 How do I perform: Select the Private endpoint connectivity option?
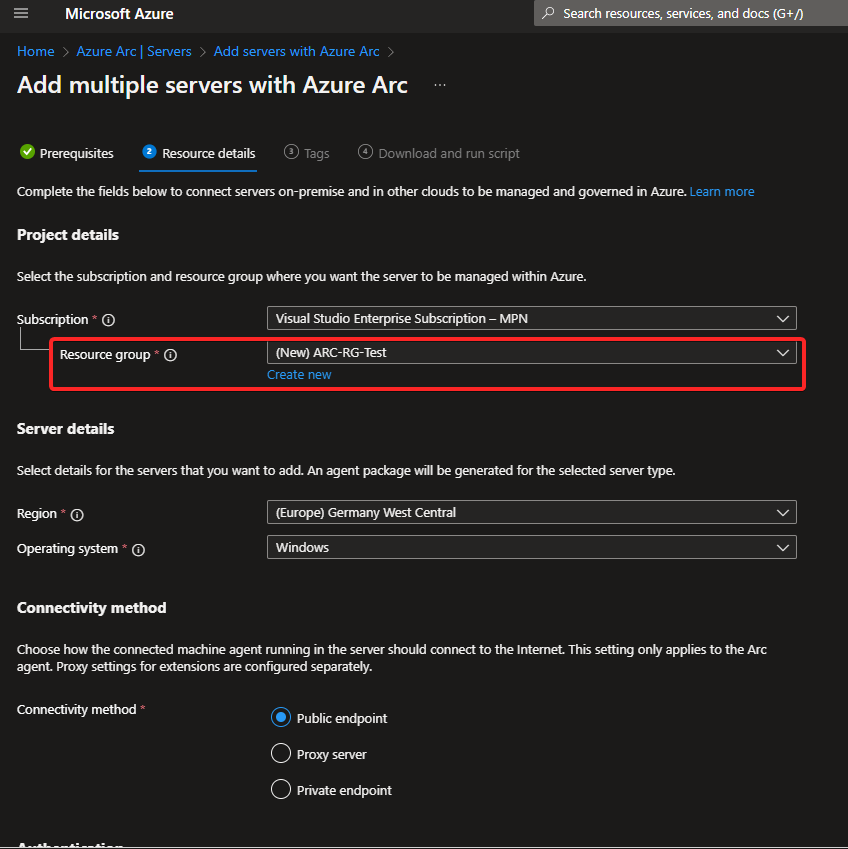point(281,789)
